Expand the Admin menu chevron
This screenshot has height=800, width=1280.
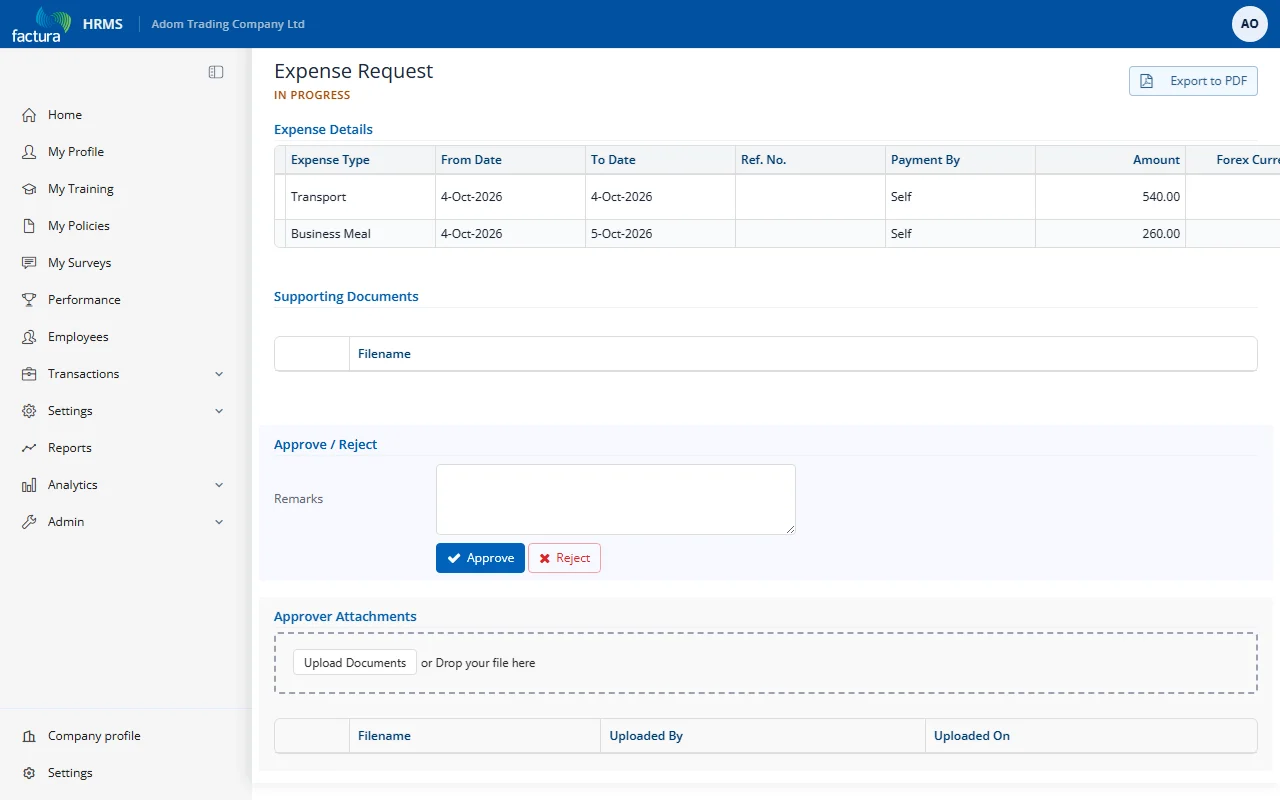click(219, 522)
